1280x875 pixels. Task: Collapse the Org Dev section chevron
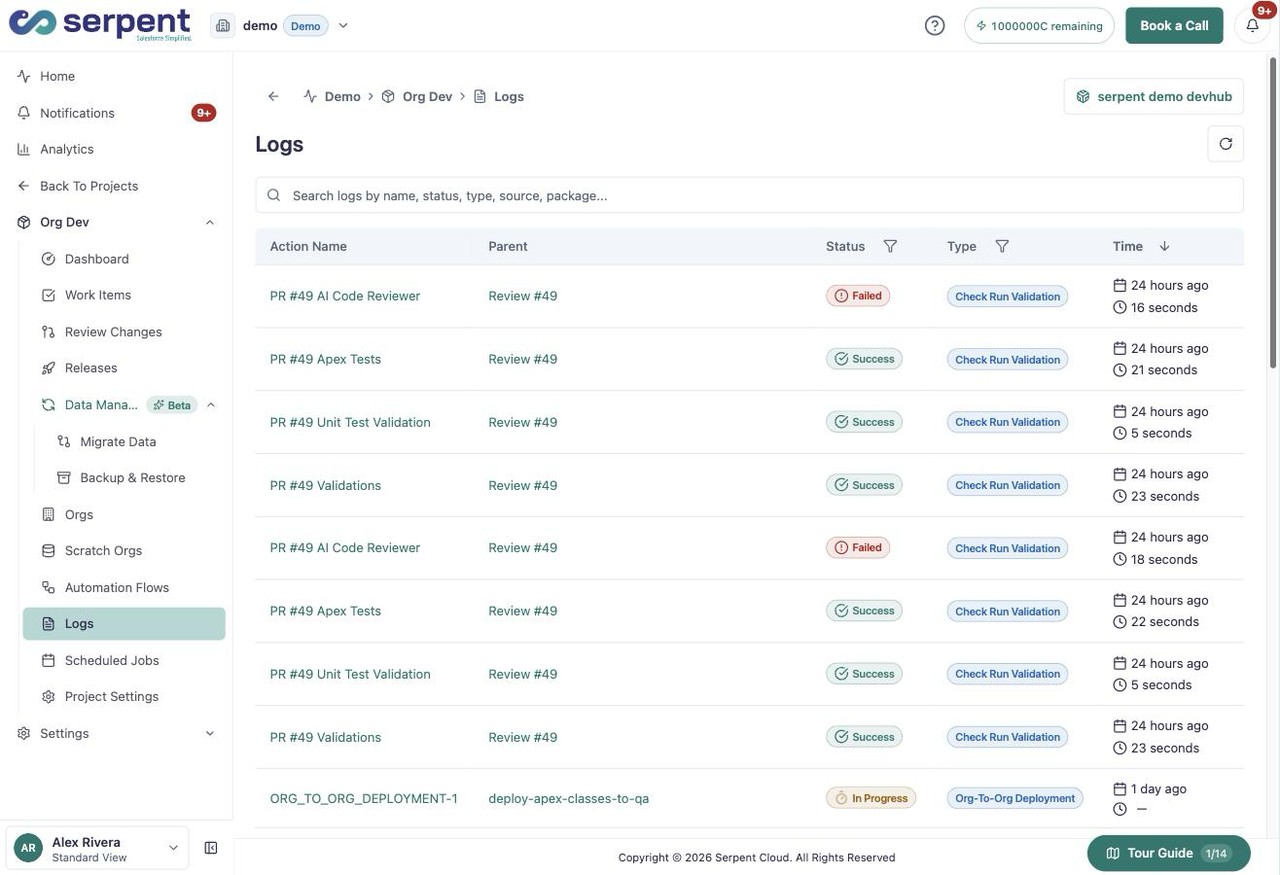(x=210, y=223)
